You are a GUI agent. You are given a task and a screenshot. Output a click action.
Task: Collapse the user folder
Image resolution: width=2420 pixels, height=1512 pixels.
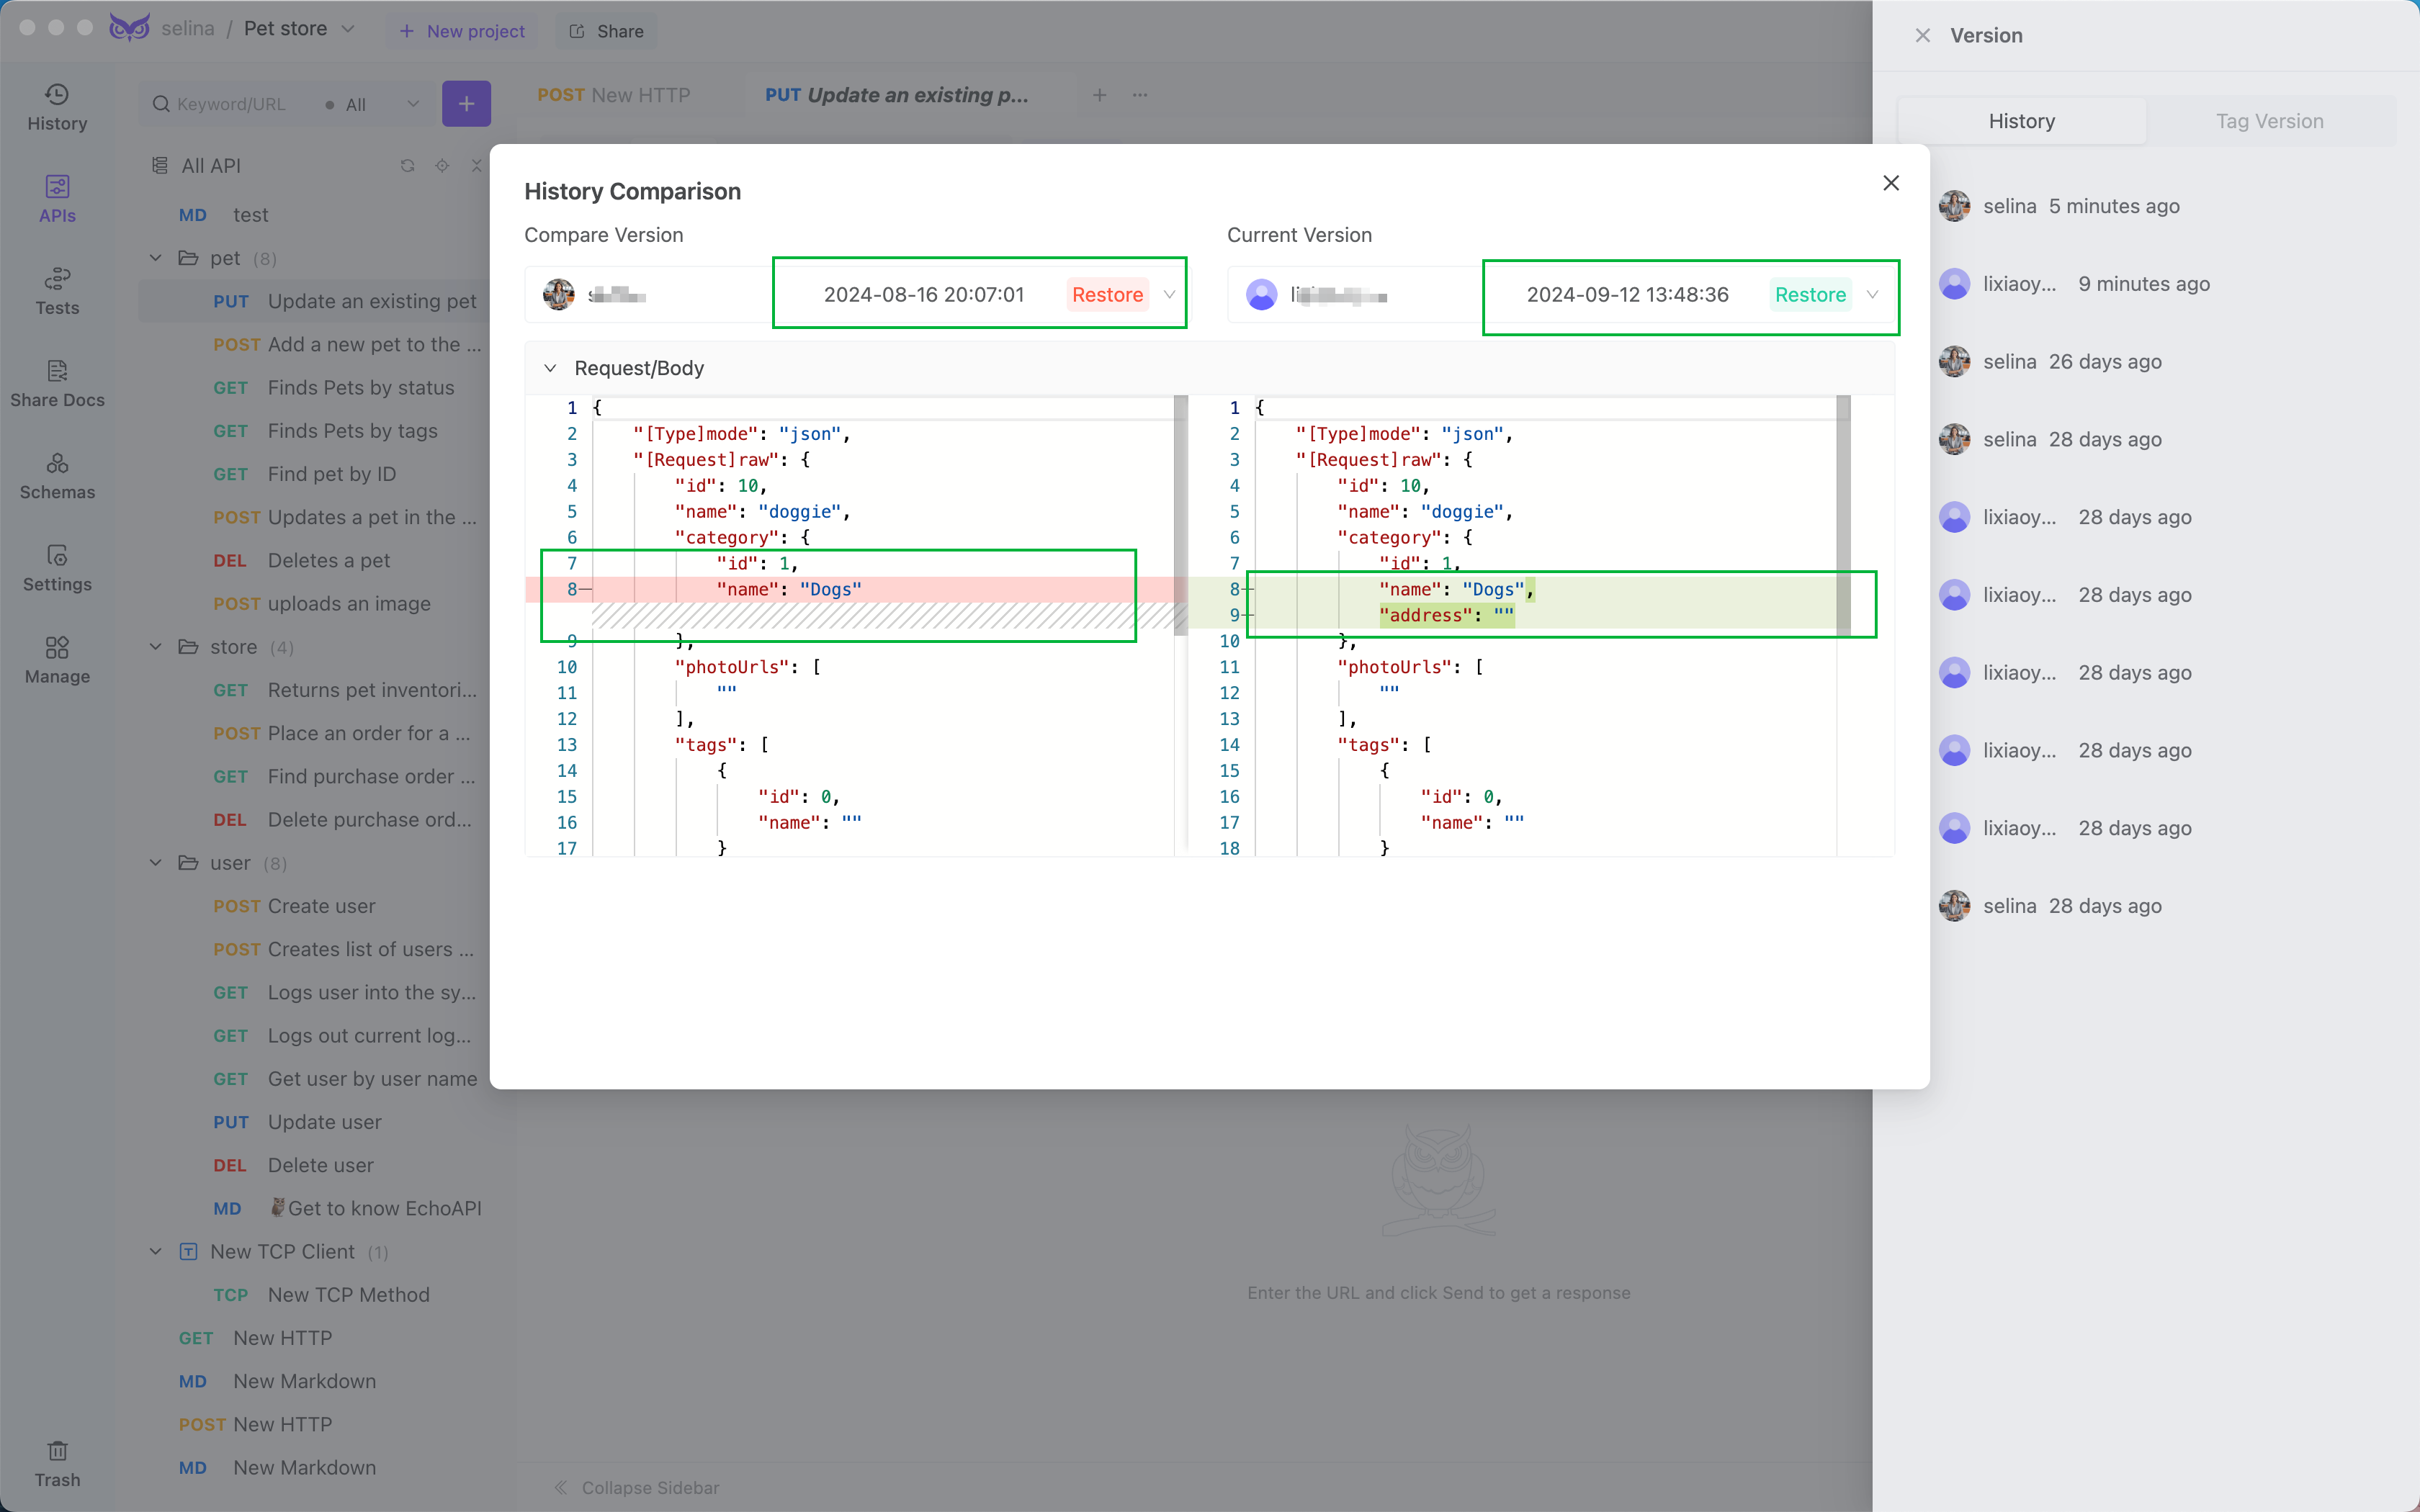click(x=156, y=863)
